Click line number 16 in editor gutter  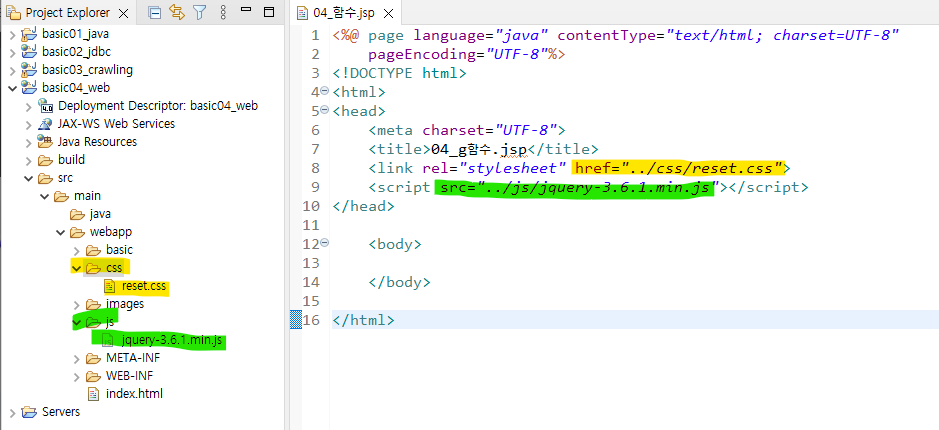pos(311,320)
